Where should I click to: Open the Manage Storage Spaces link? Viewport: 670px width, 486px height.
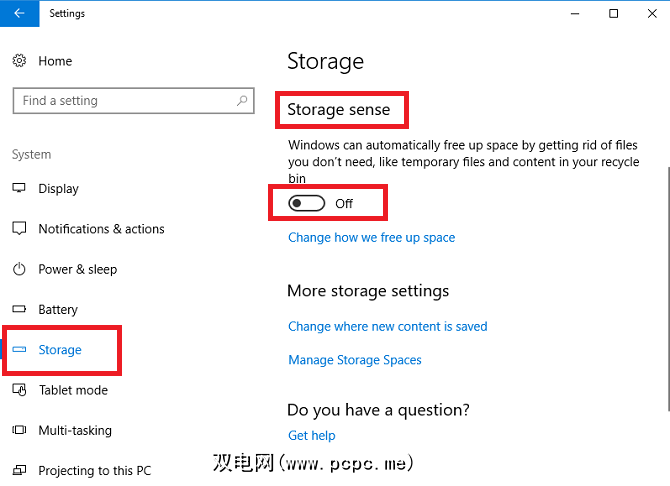[355, 360]
